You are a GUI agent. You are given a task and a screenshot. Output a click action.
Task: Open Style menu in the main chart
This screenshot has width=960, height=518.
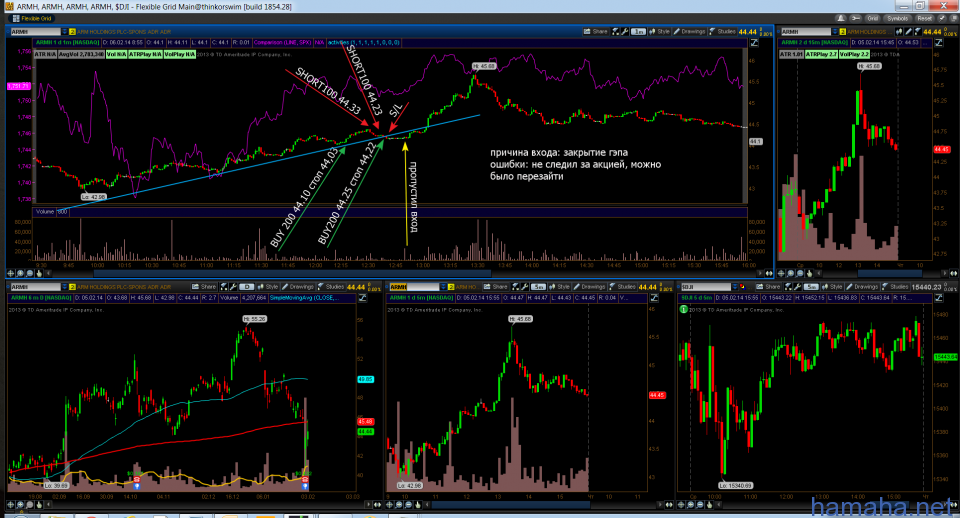coord(661,32)
